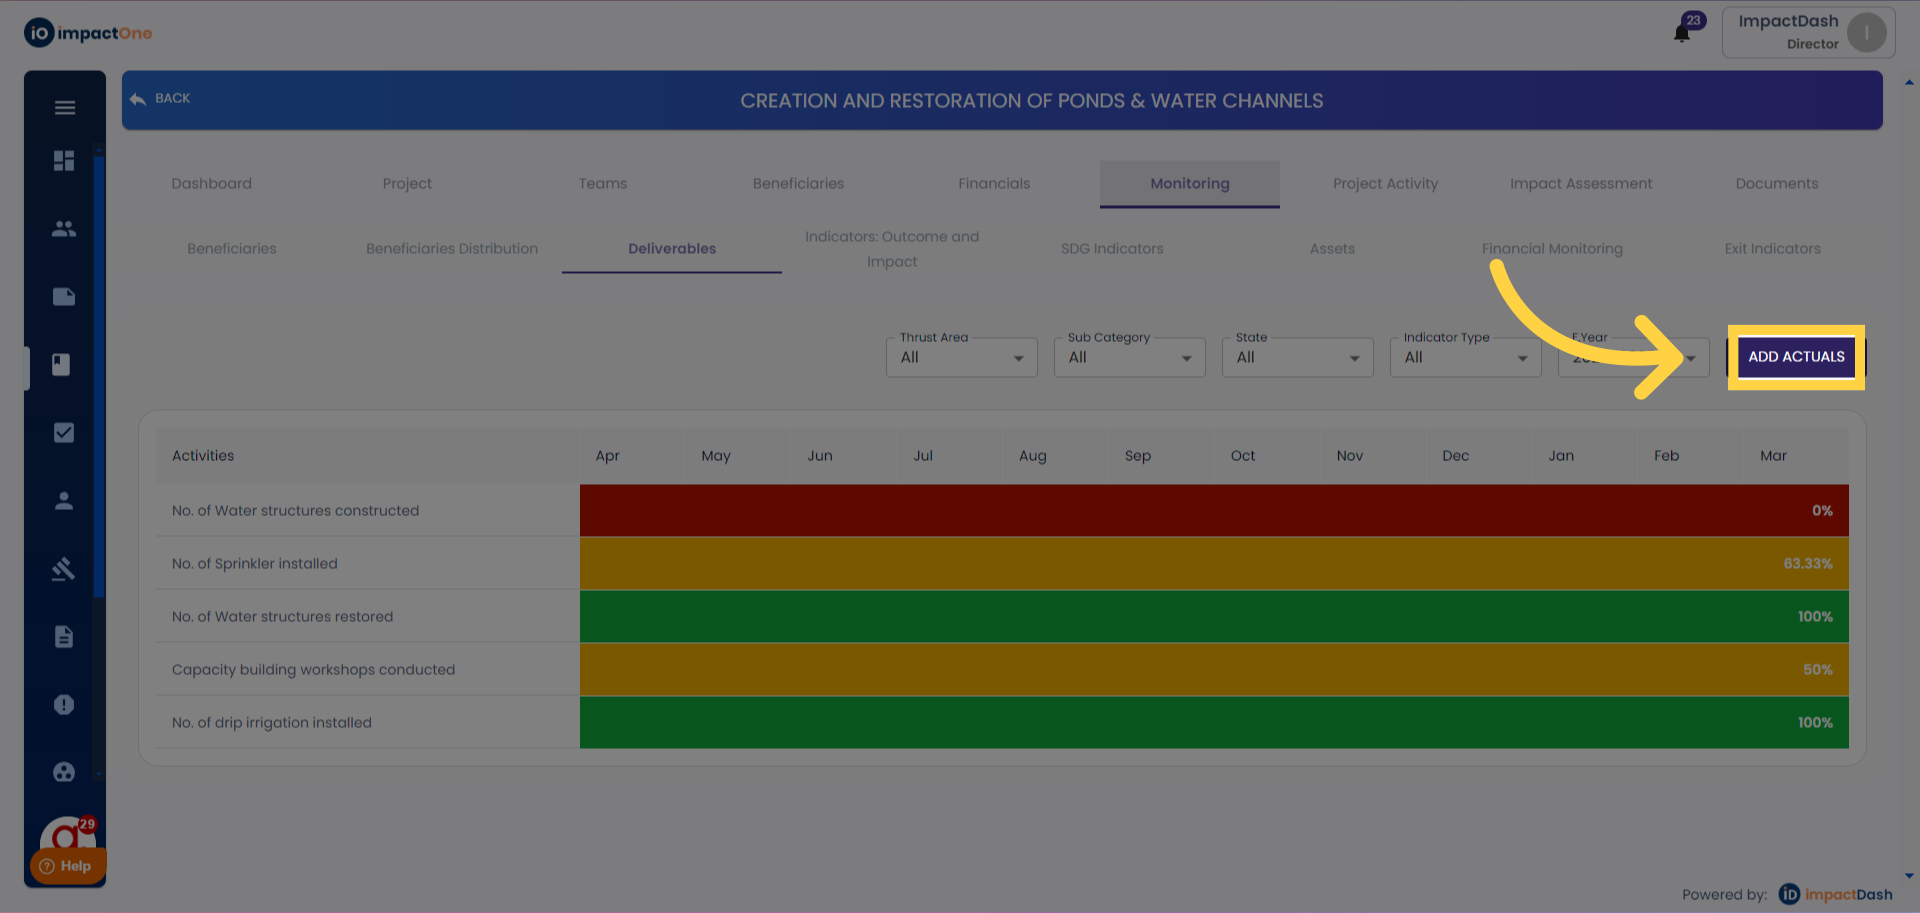
Task: Go to the Exit Indicators sub-tab
Action: pyautogui.click(x=1772, y=249)
